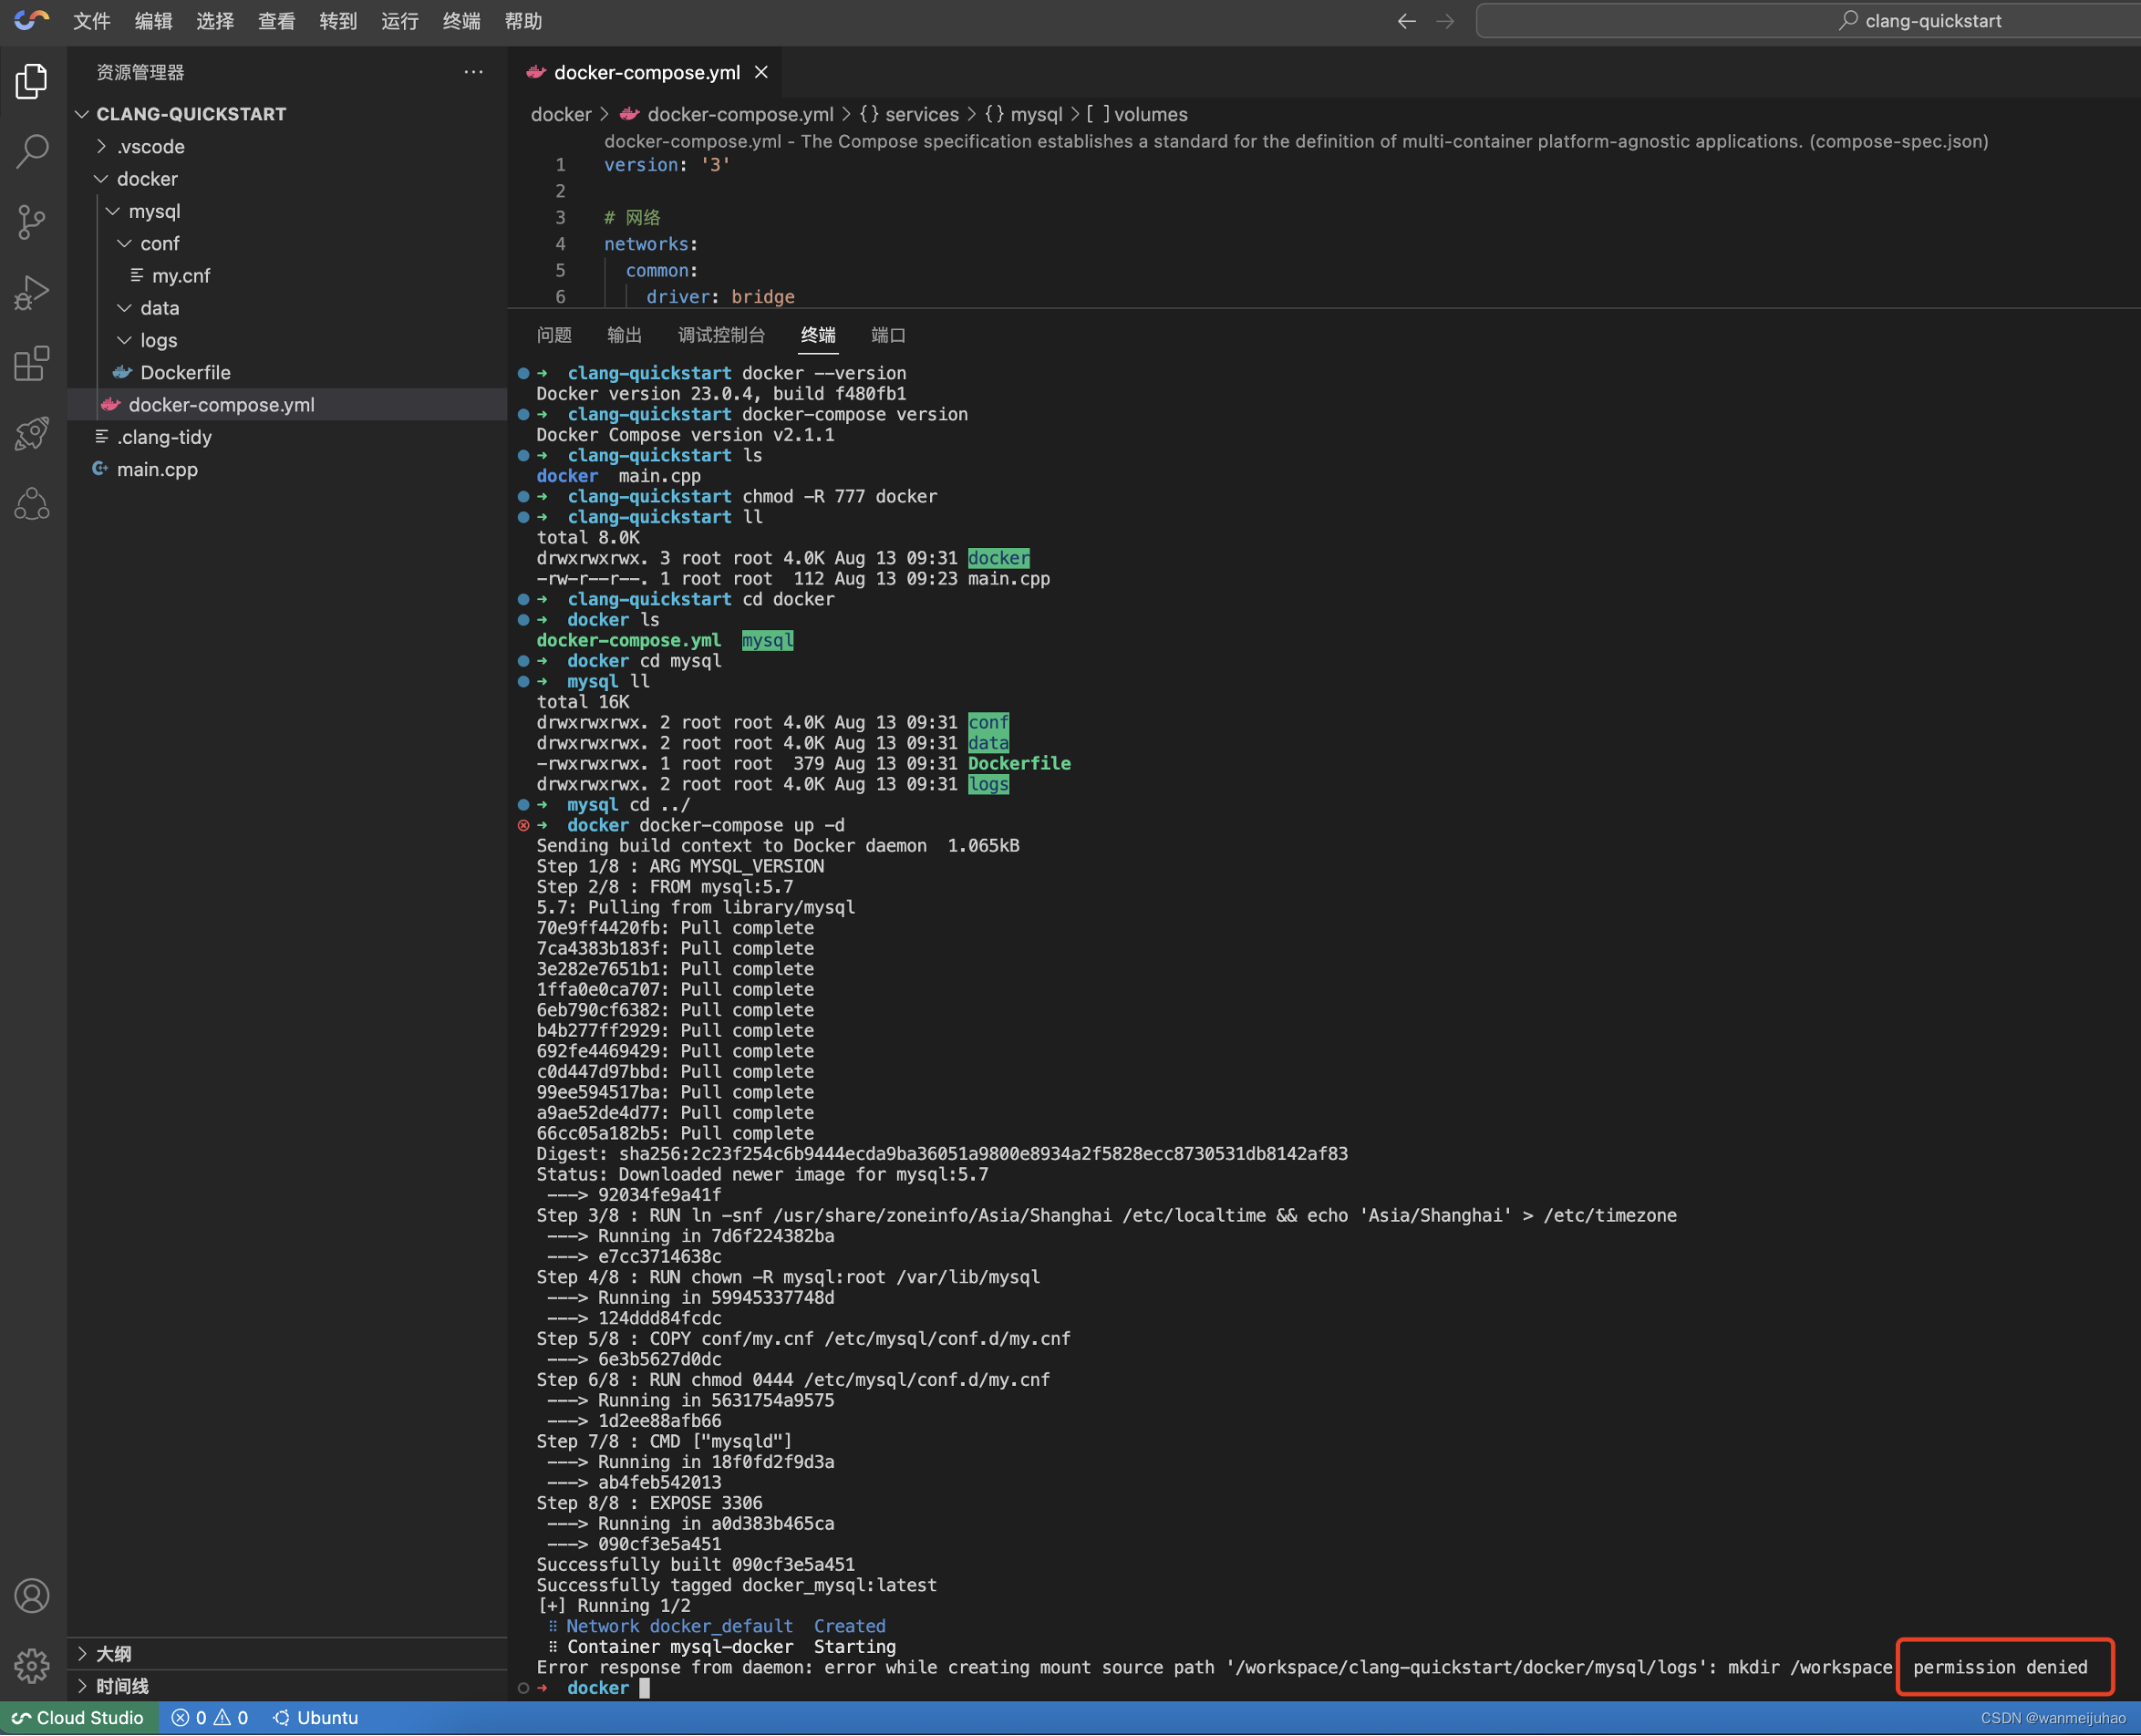
Task: Click breadcrumb docker folder segment
Action: pos(561,114)
